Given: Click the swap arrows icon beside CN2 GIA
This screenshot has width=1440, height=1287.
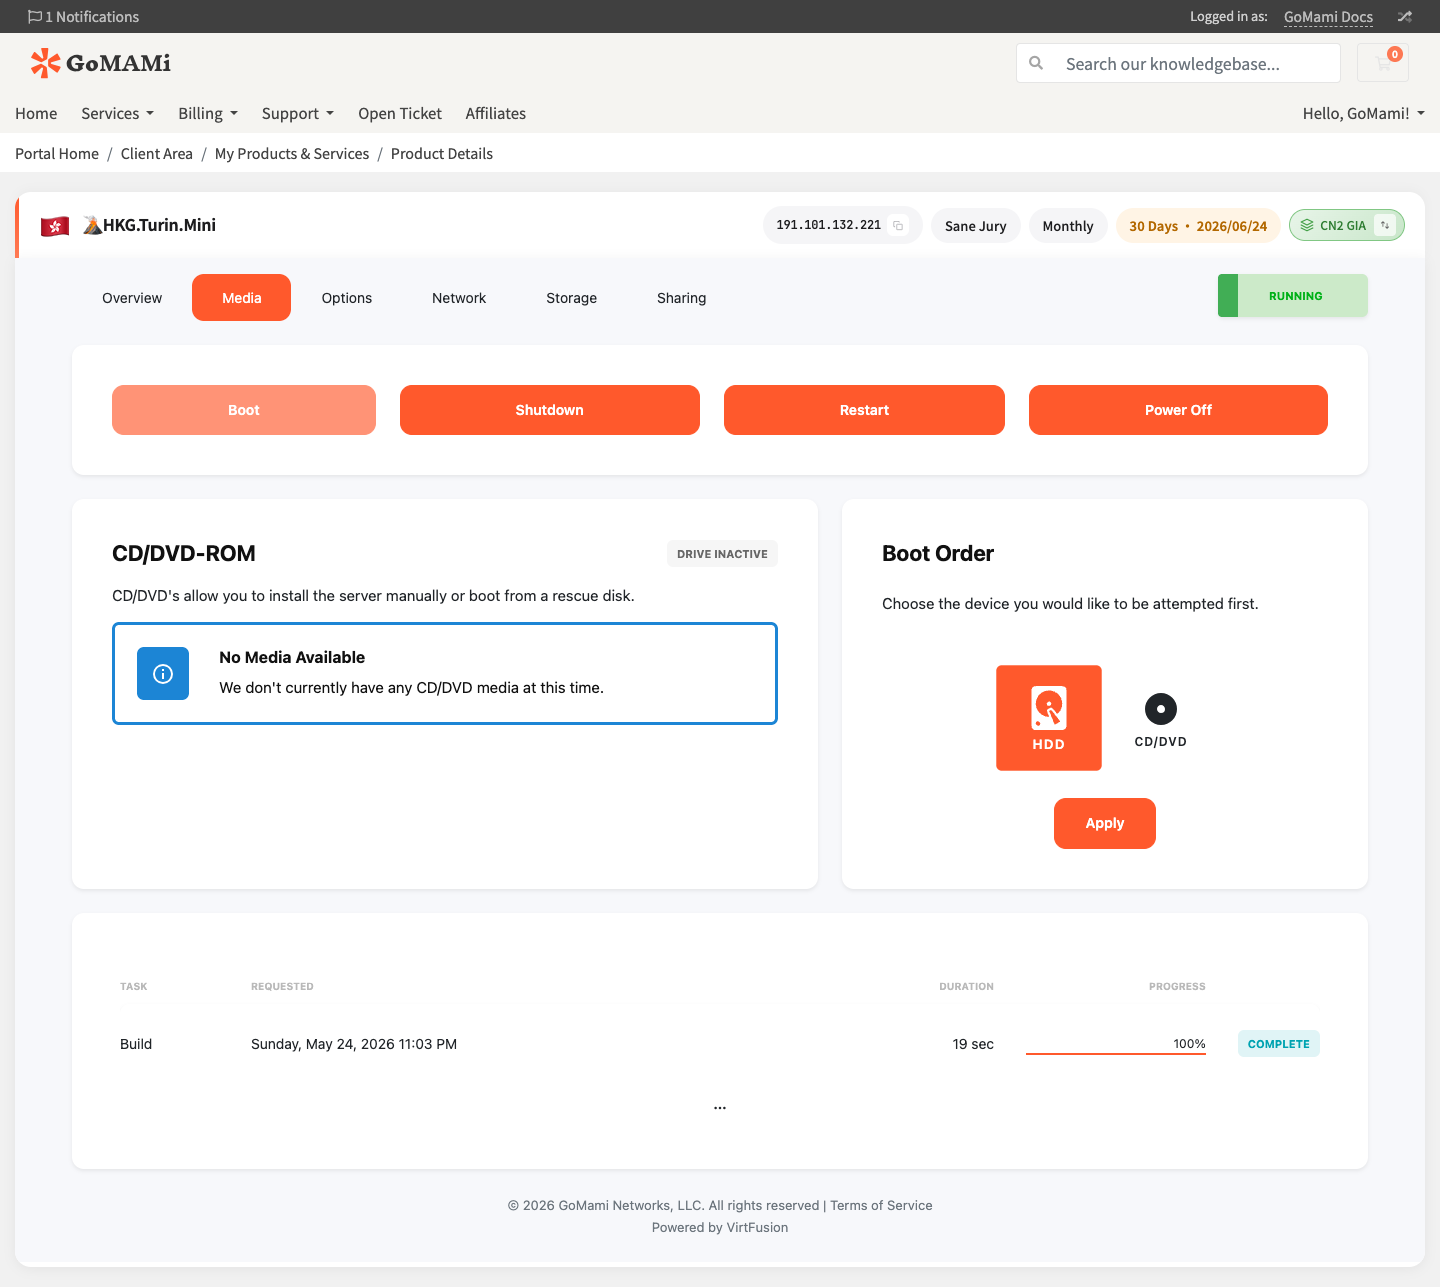Looking at the screenshot, I should (x=1385, y=226).
